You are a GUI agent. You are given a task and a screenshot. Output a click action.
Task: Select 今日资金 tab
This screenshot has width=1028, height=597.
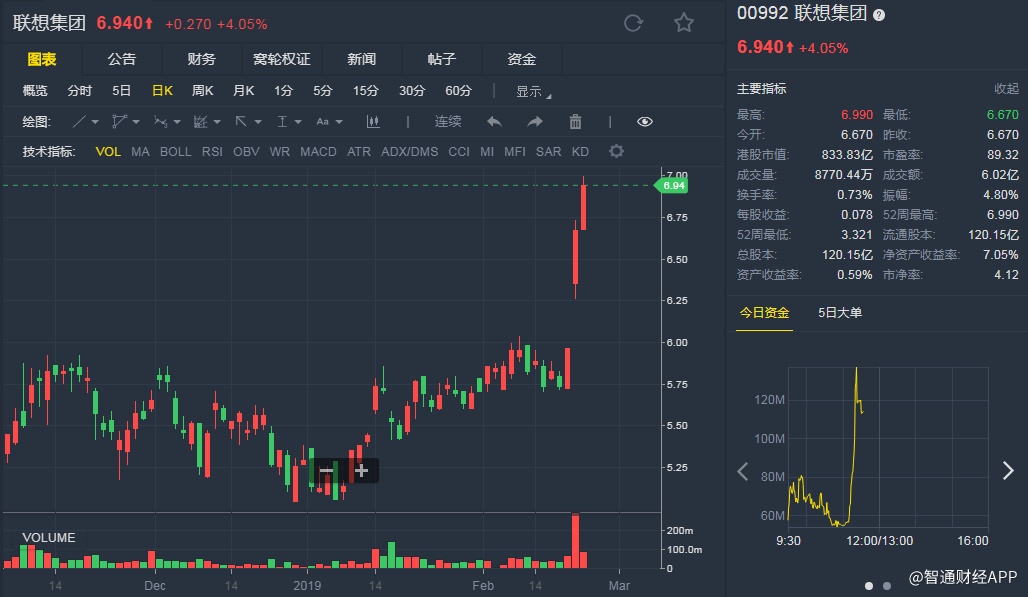(x=764, y=313)
